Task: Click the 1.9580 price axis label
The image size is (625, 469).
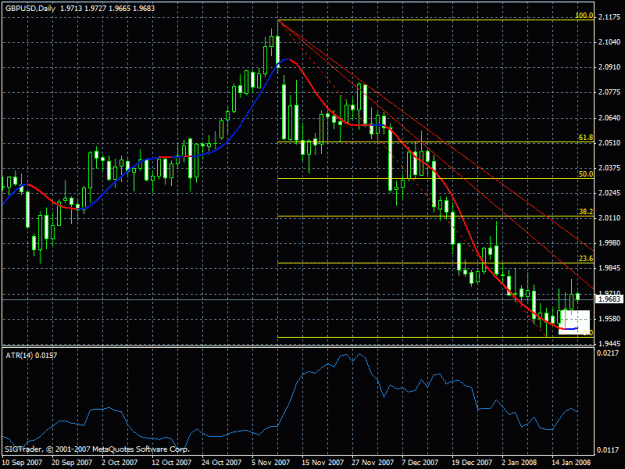Action: pyautogui.click(x=609, y=318)
